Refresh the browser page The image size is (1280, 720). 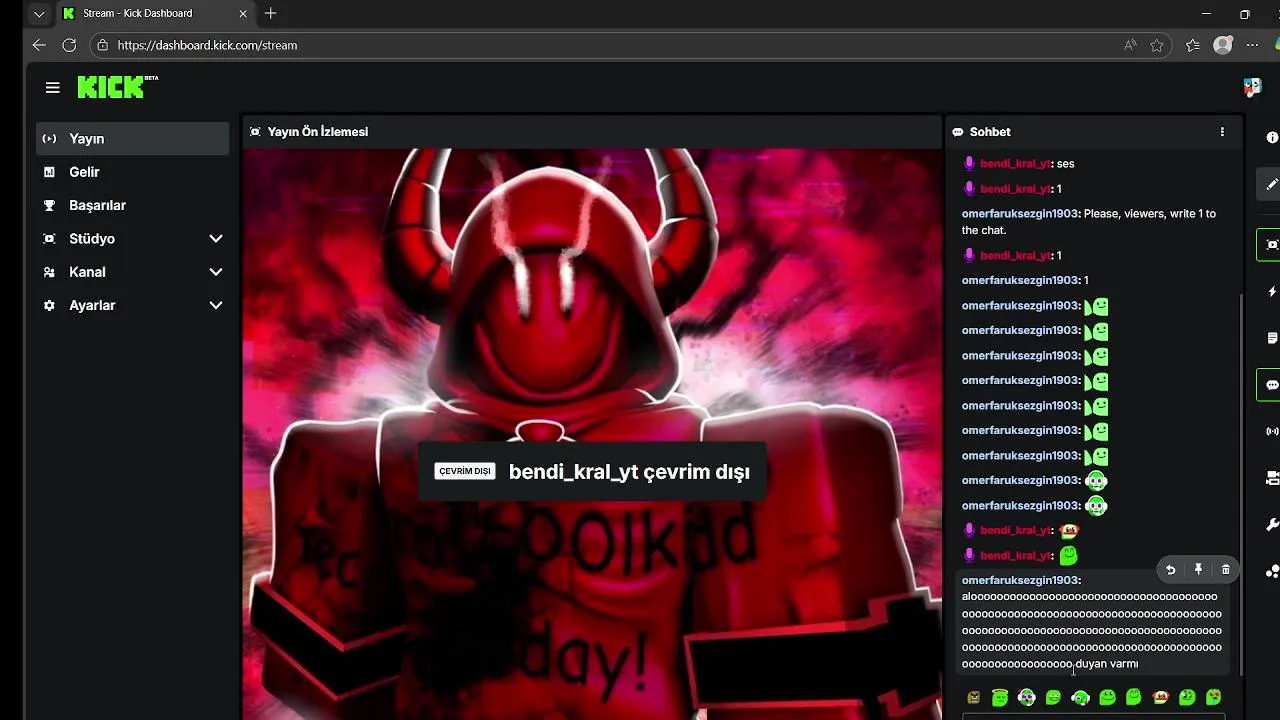69,45
